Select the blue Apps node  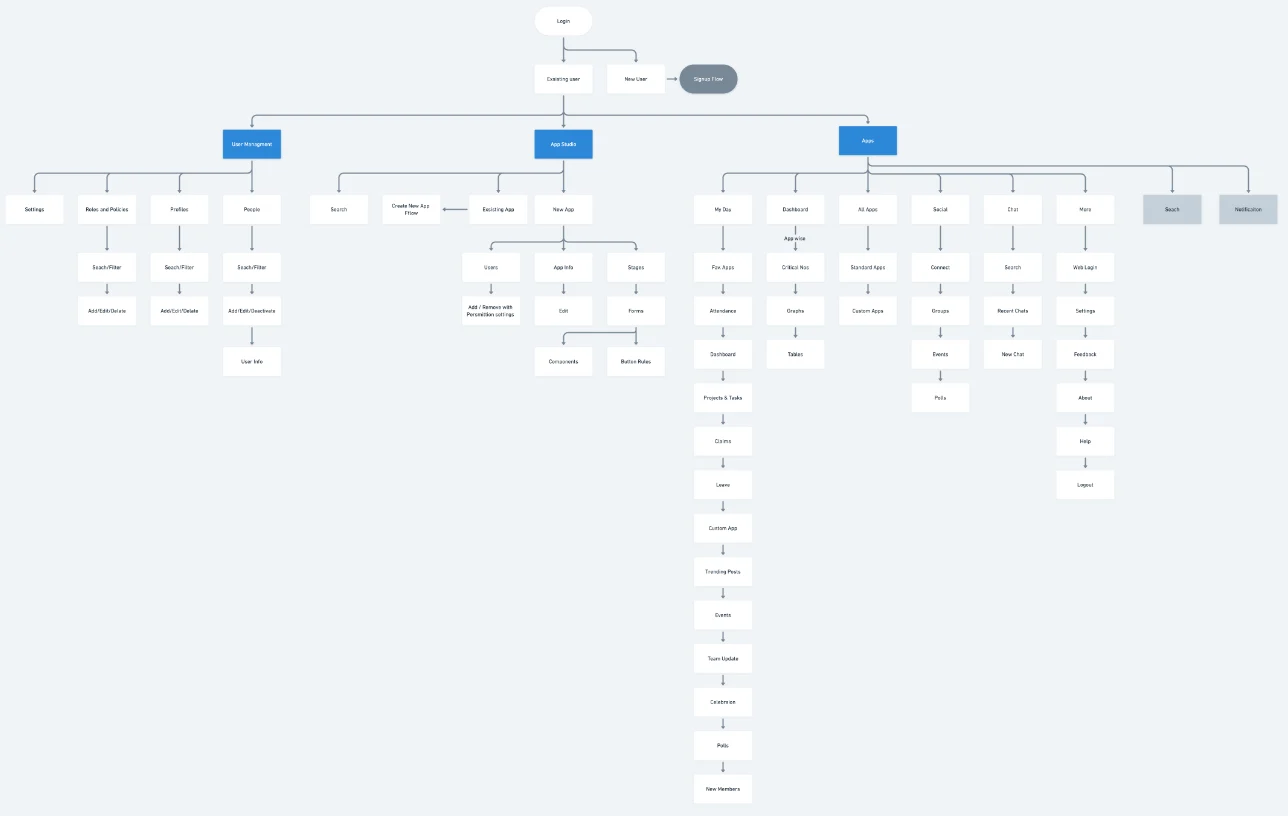[x=868, y=141]
